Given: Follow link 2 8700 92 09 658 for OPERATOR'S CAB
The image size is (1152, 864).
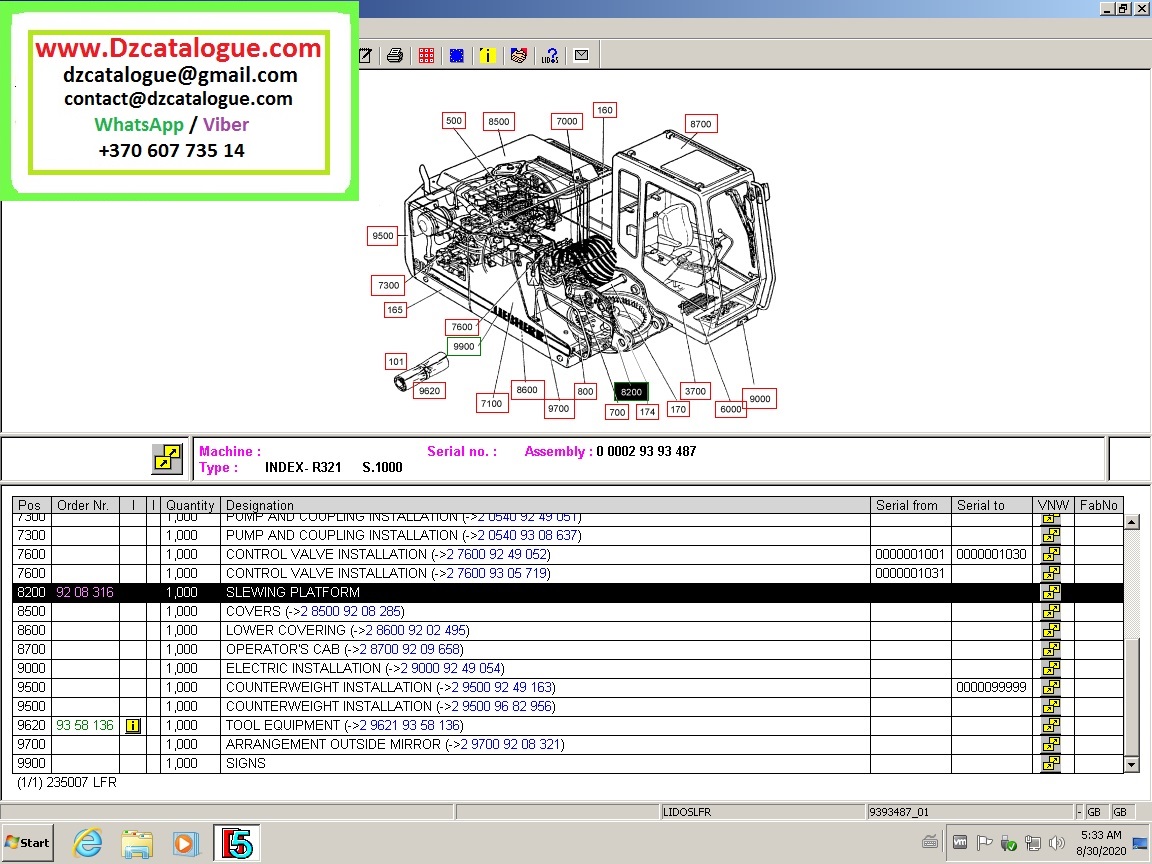Looking at the screenshot, I should coord(410,649).
